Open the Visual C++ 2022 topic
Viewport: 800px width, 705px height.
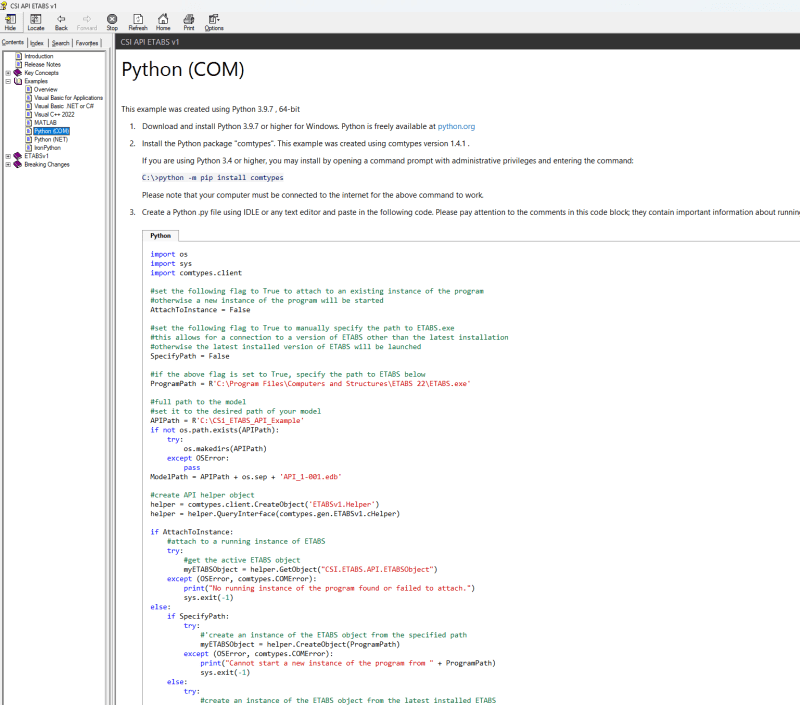click(54, 114)
